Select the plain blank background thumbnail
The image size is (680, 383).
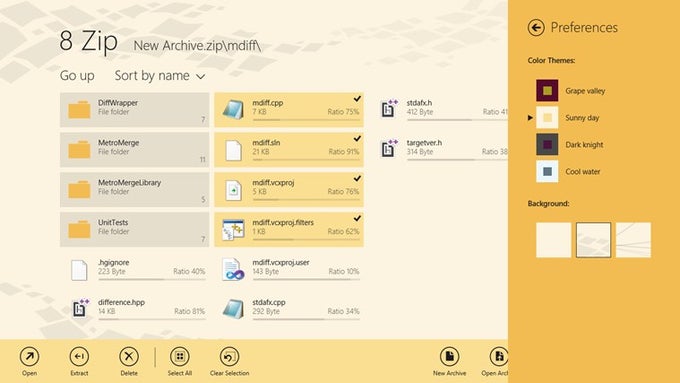[x=553, y=240]
